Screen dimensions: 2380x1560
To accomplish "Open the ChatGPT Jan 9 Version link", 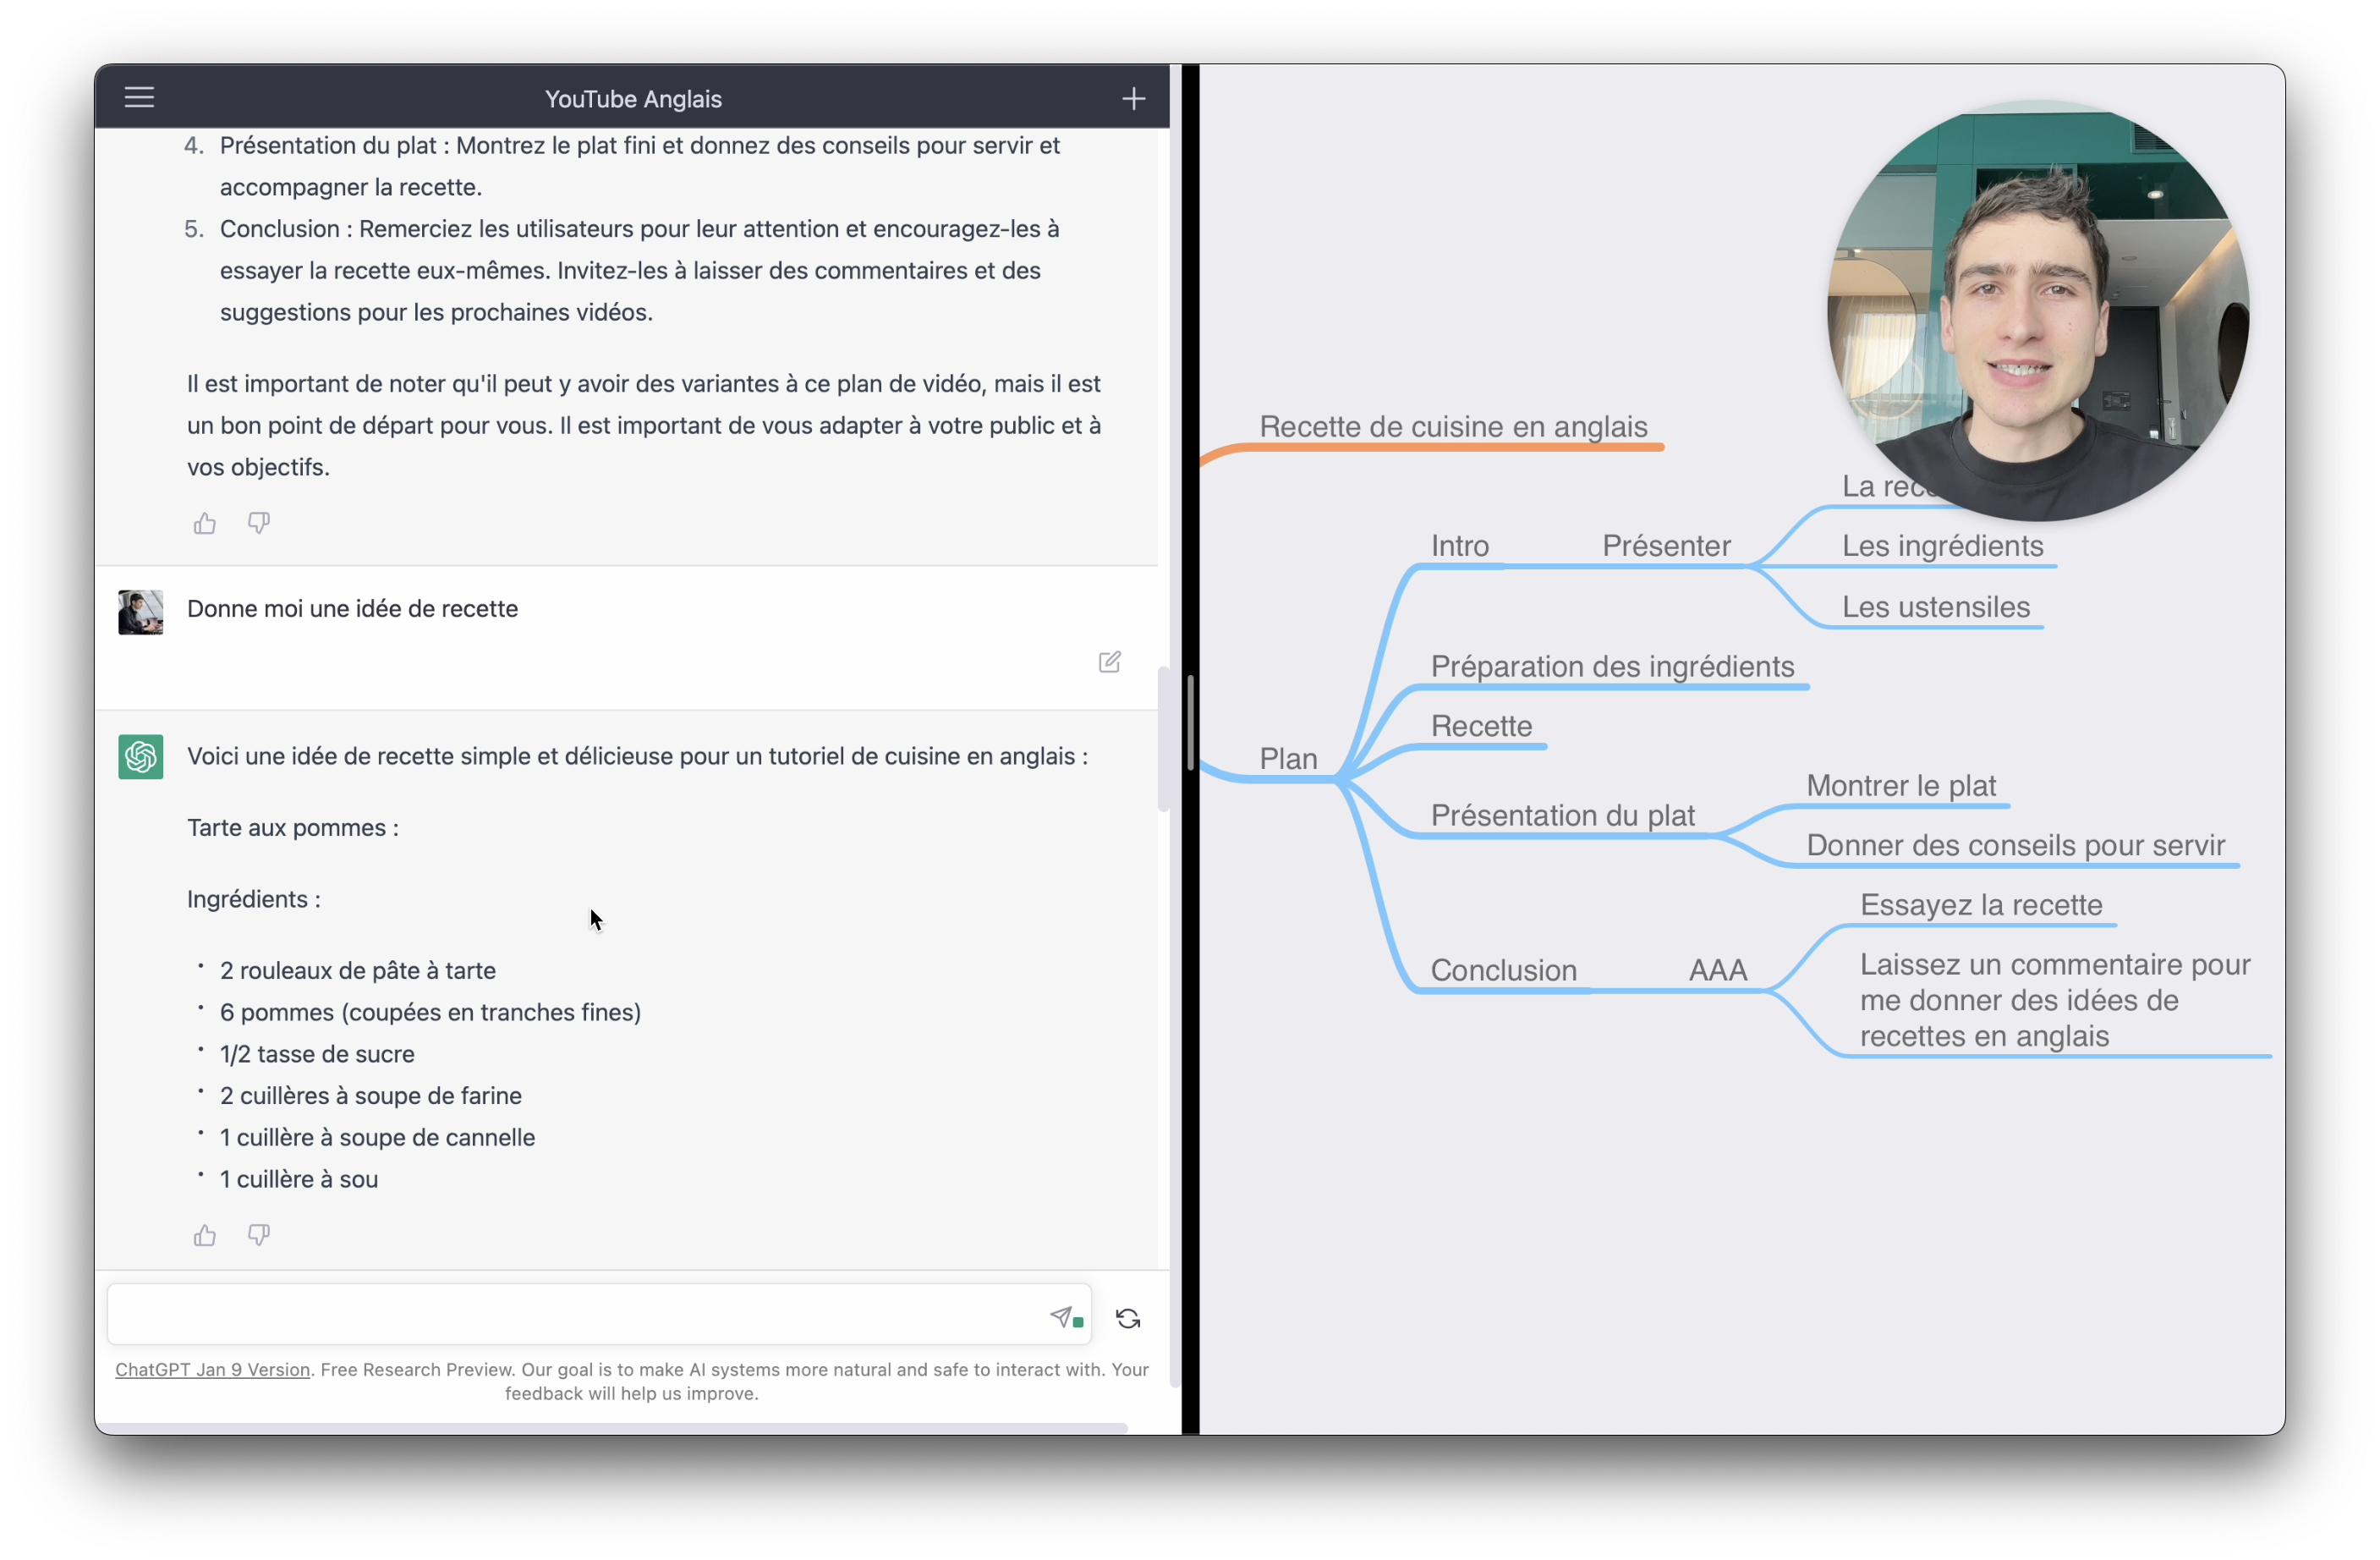I will pyautogui.click(x=212, y=1369).
